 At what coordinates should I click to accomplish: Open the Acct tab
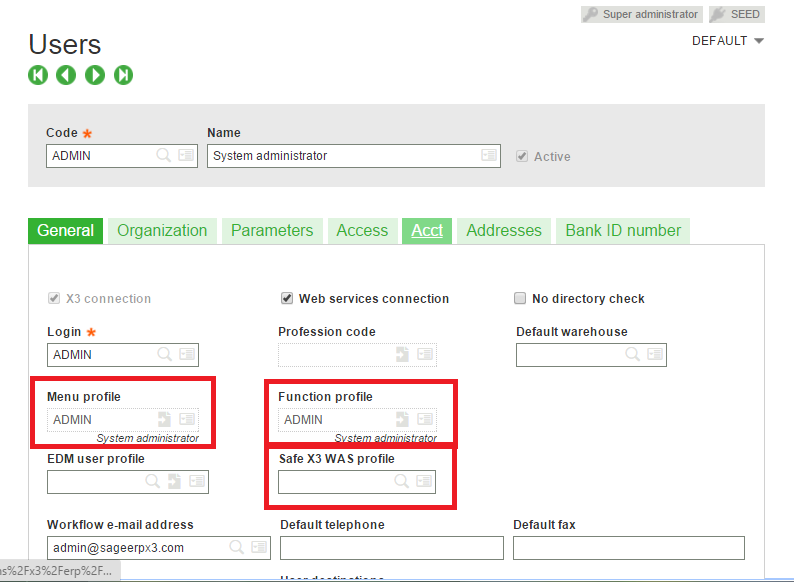tap(427, 231)
